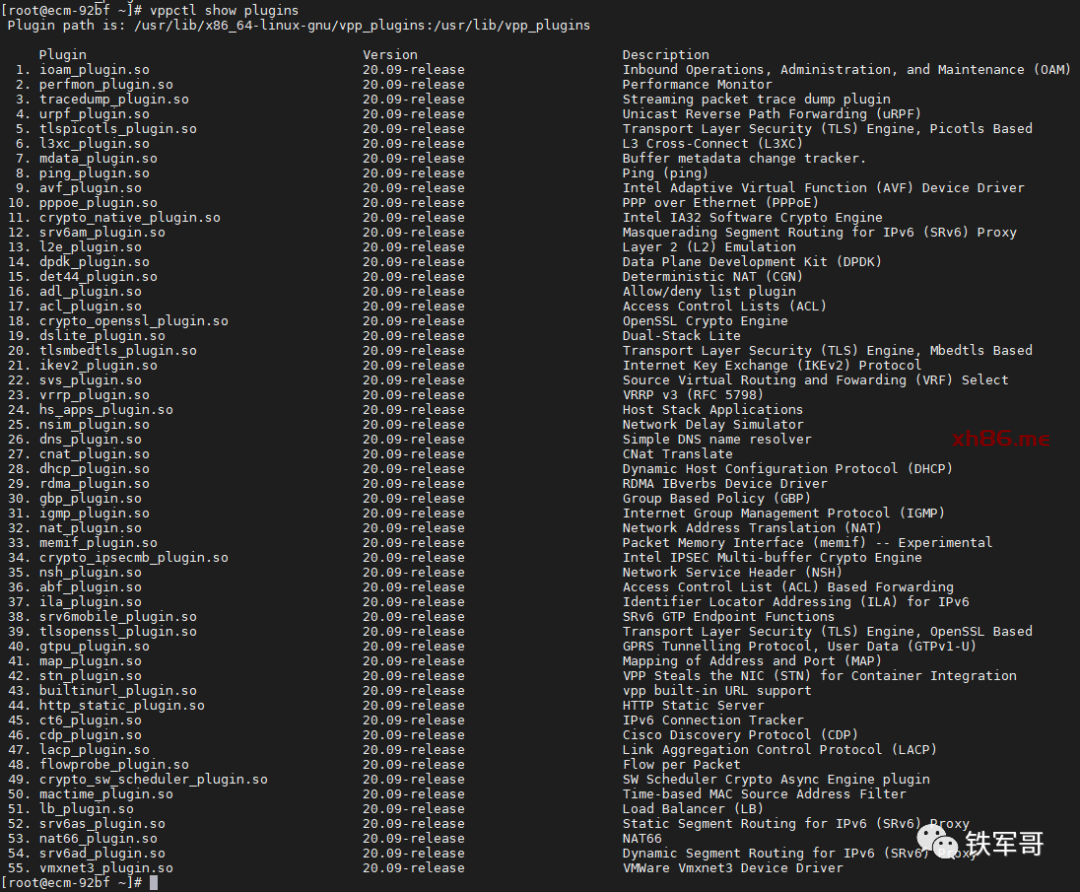This screenshot has height=892, width=1080.
Task: Click the Plugin column header
Action: [x=62, y=55]
